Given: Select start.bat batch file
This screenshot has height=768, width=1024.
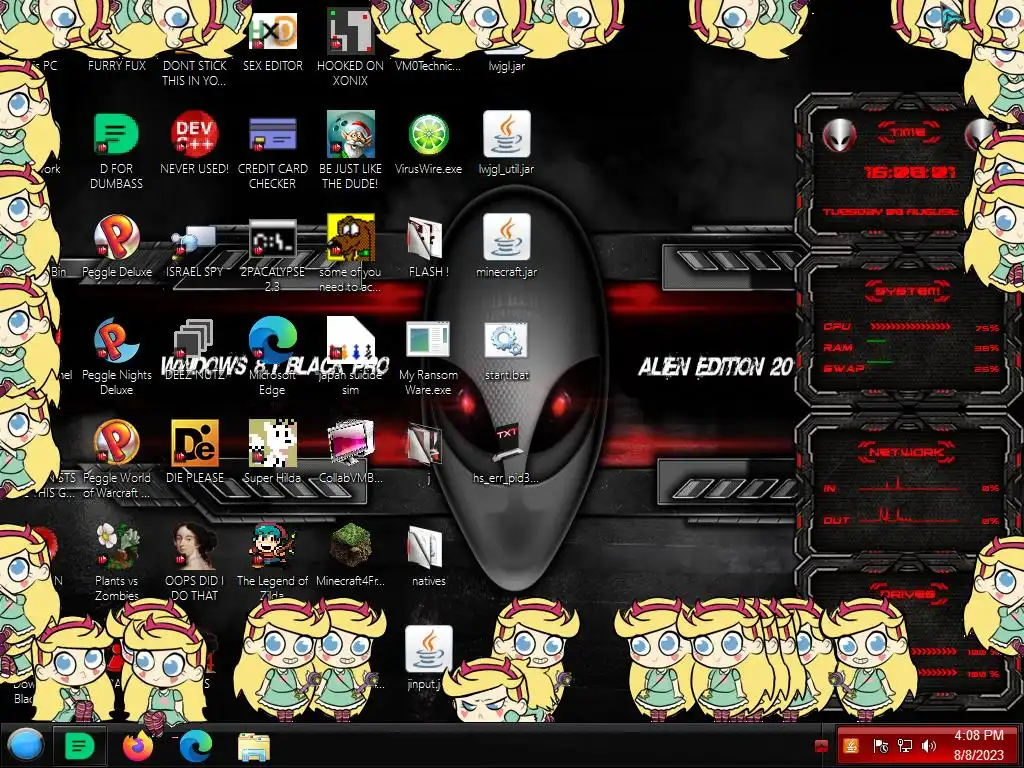Looking at the screenshot, I should pos(507,340).
